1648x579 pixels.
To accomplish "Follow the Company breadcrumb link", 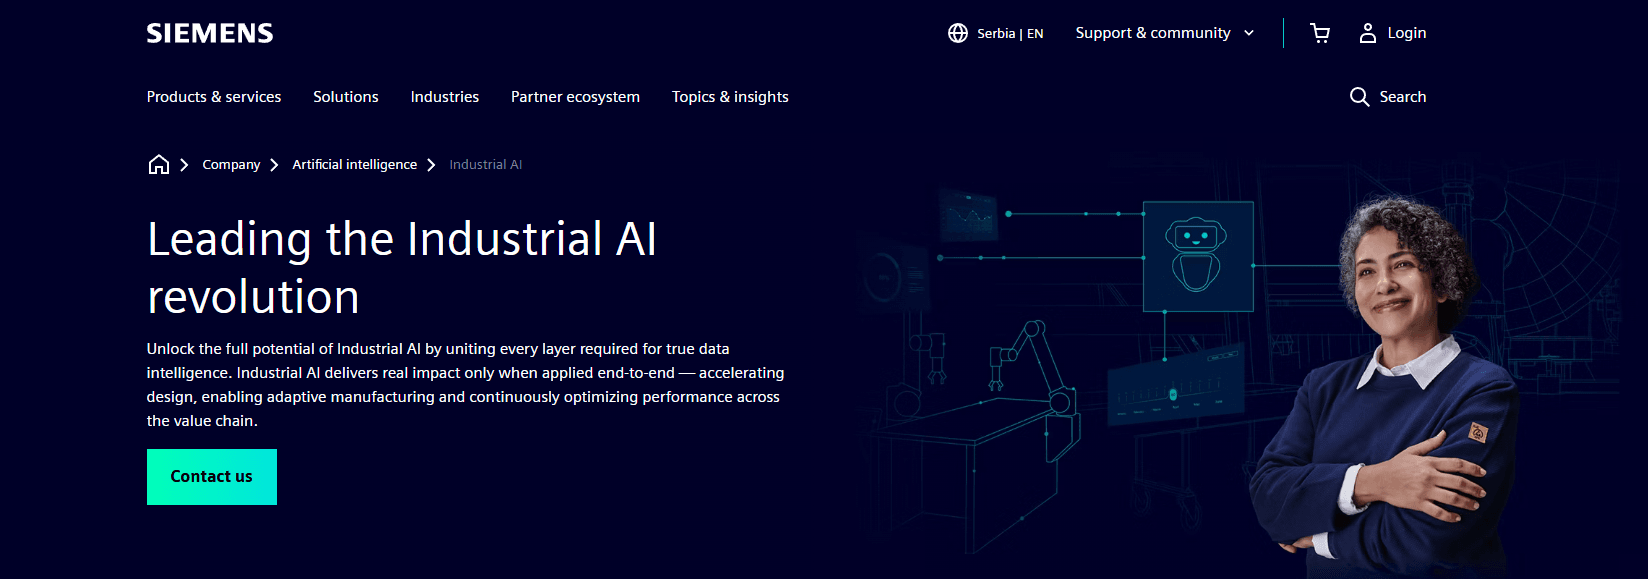I will coord(231,165).
